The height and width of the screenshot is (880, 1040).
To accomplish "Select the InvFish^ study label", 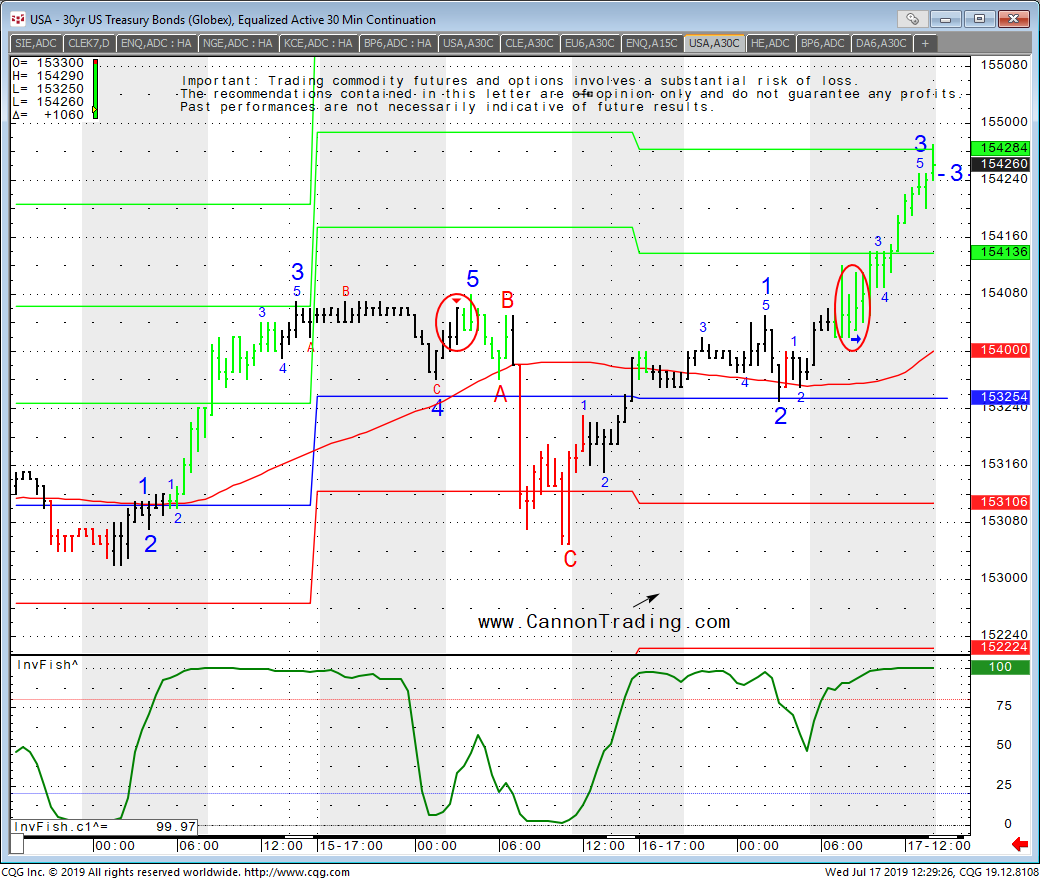I will tap(45, 664).
